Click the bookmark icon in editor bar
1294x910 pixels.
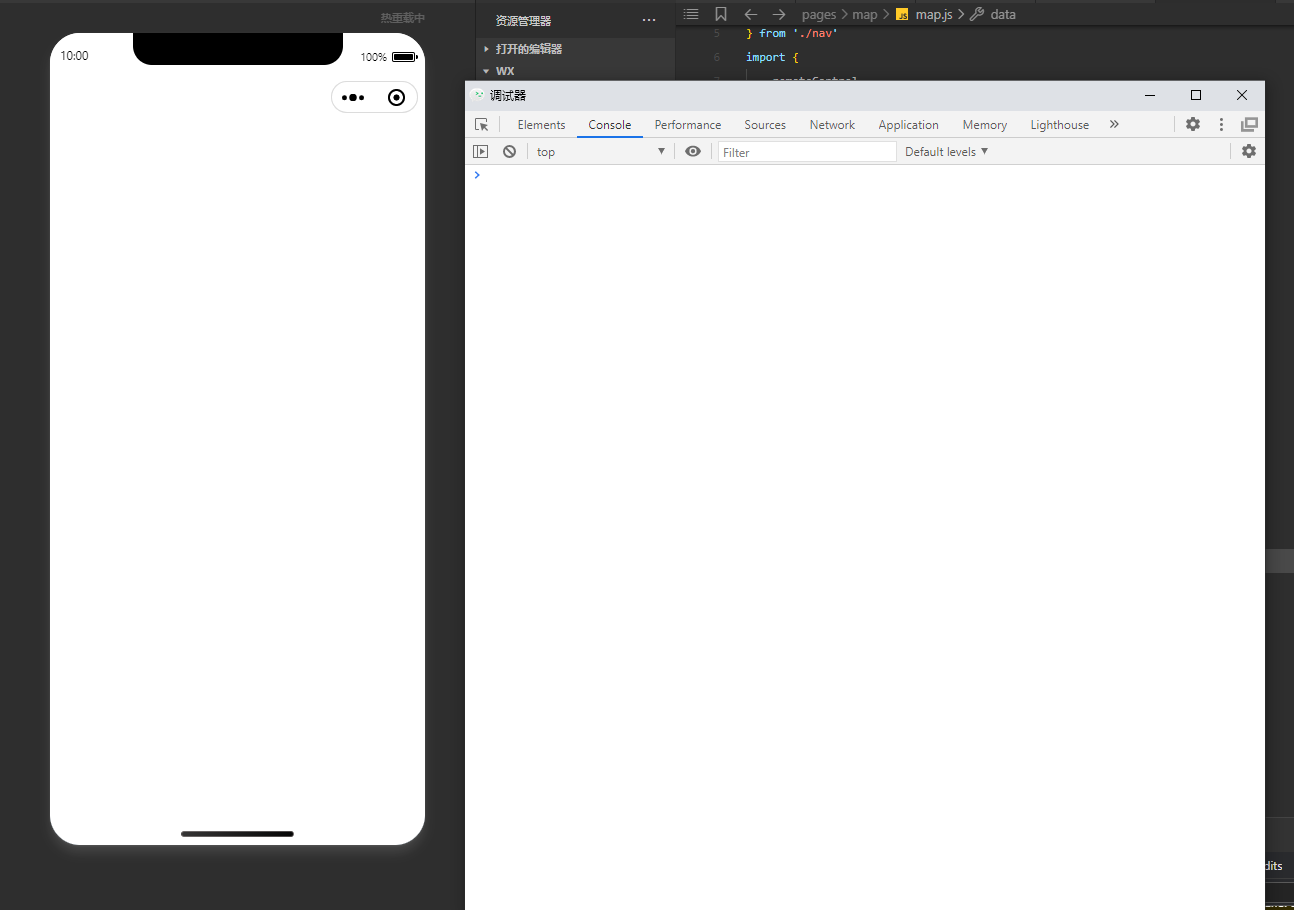[721, 14]
